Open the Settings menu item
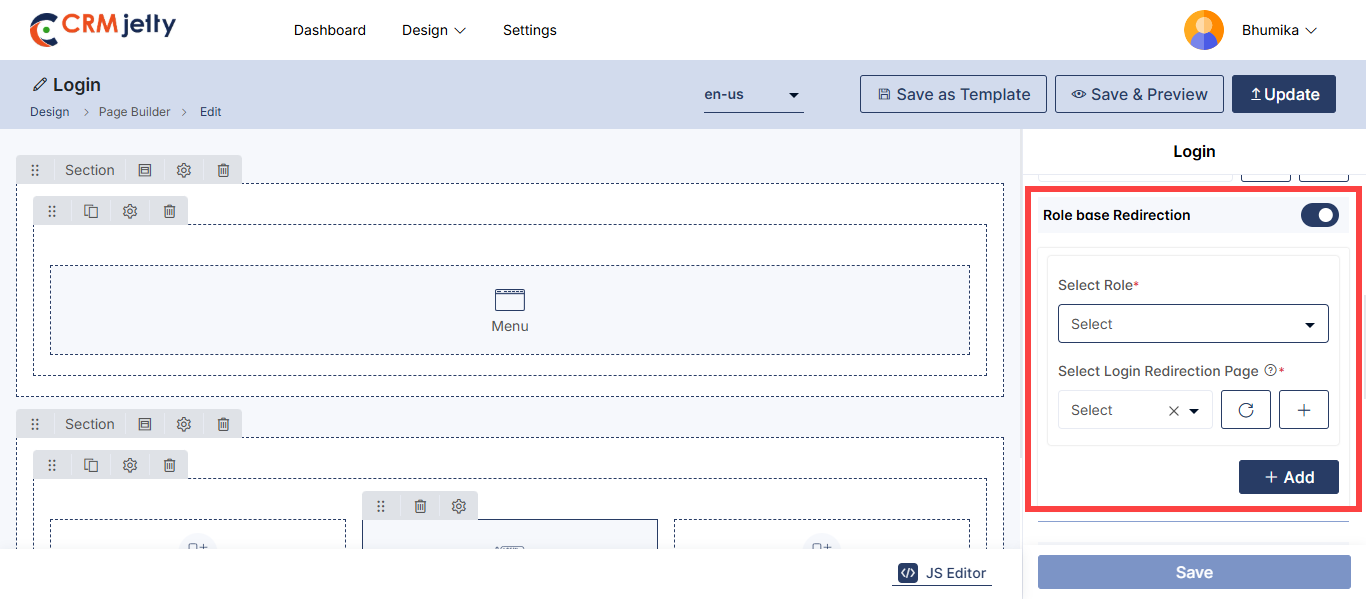The width and height of the screenshot is (1366, 599). coord(530,30)
